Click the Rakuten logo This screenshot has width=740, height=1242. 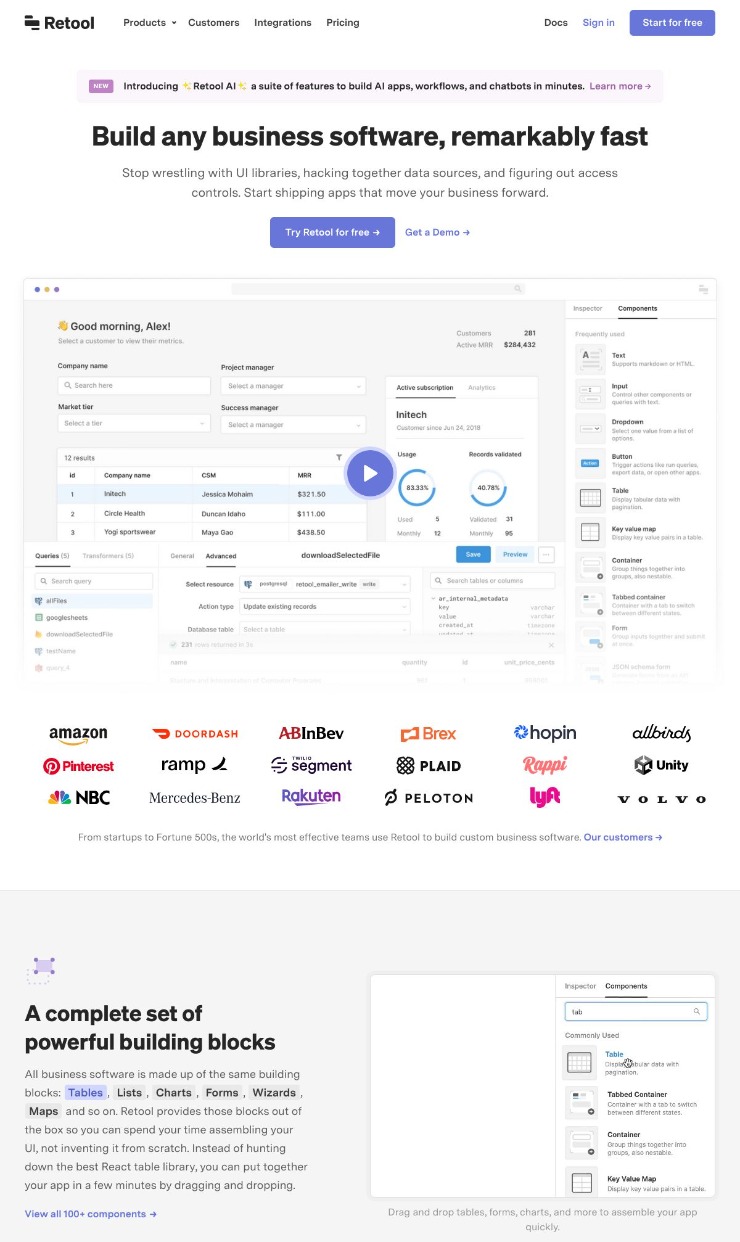pyautogui.click(x=311, y=797)
